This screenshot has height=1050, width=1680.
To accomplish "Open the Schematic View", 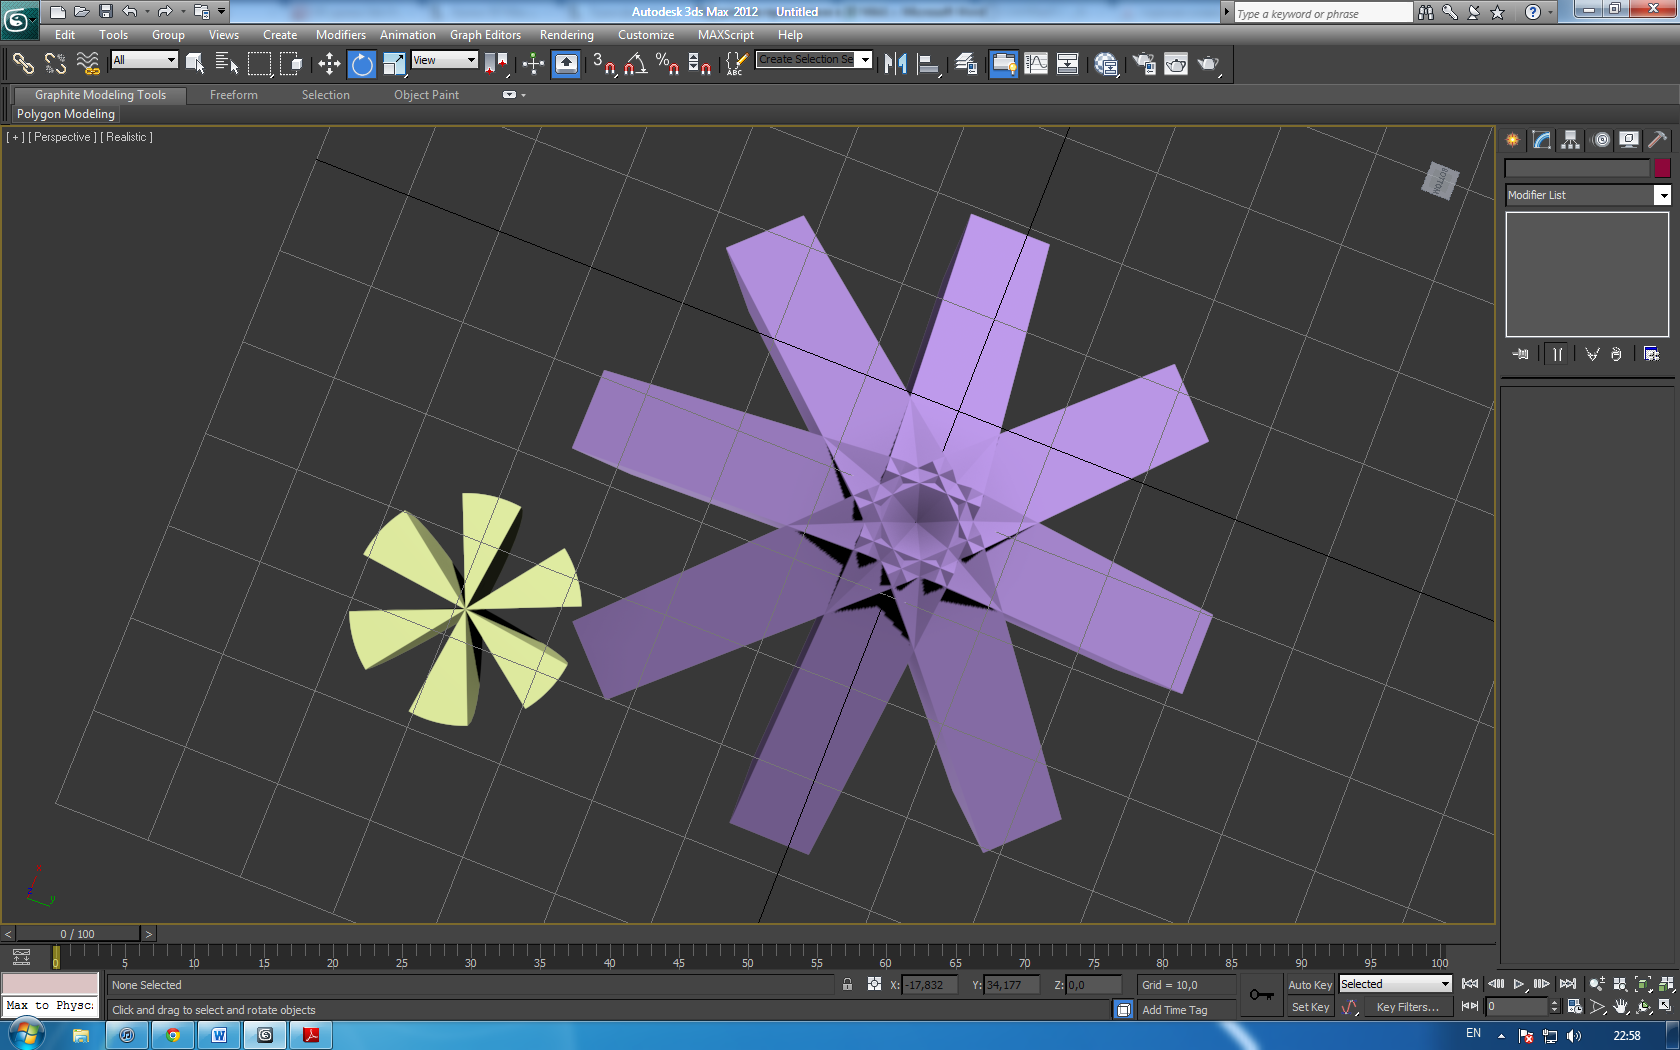I will tap(1068, 64).
